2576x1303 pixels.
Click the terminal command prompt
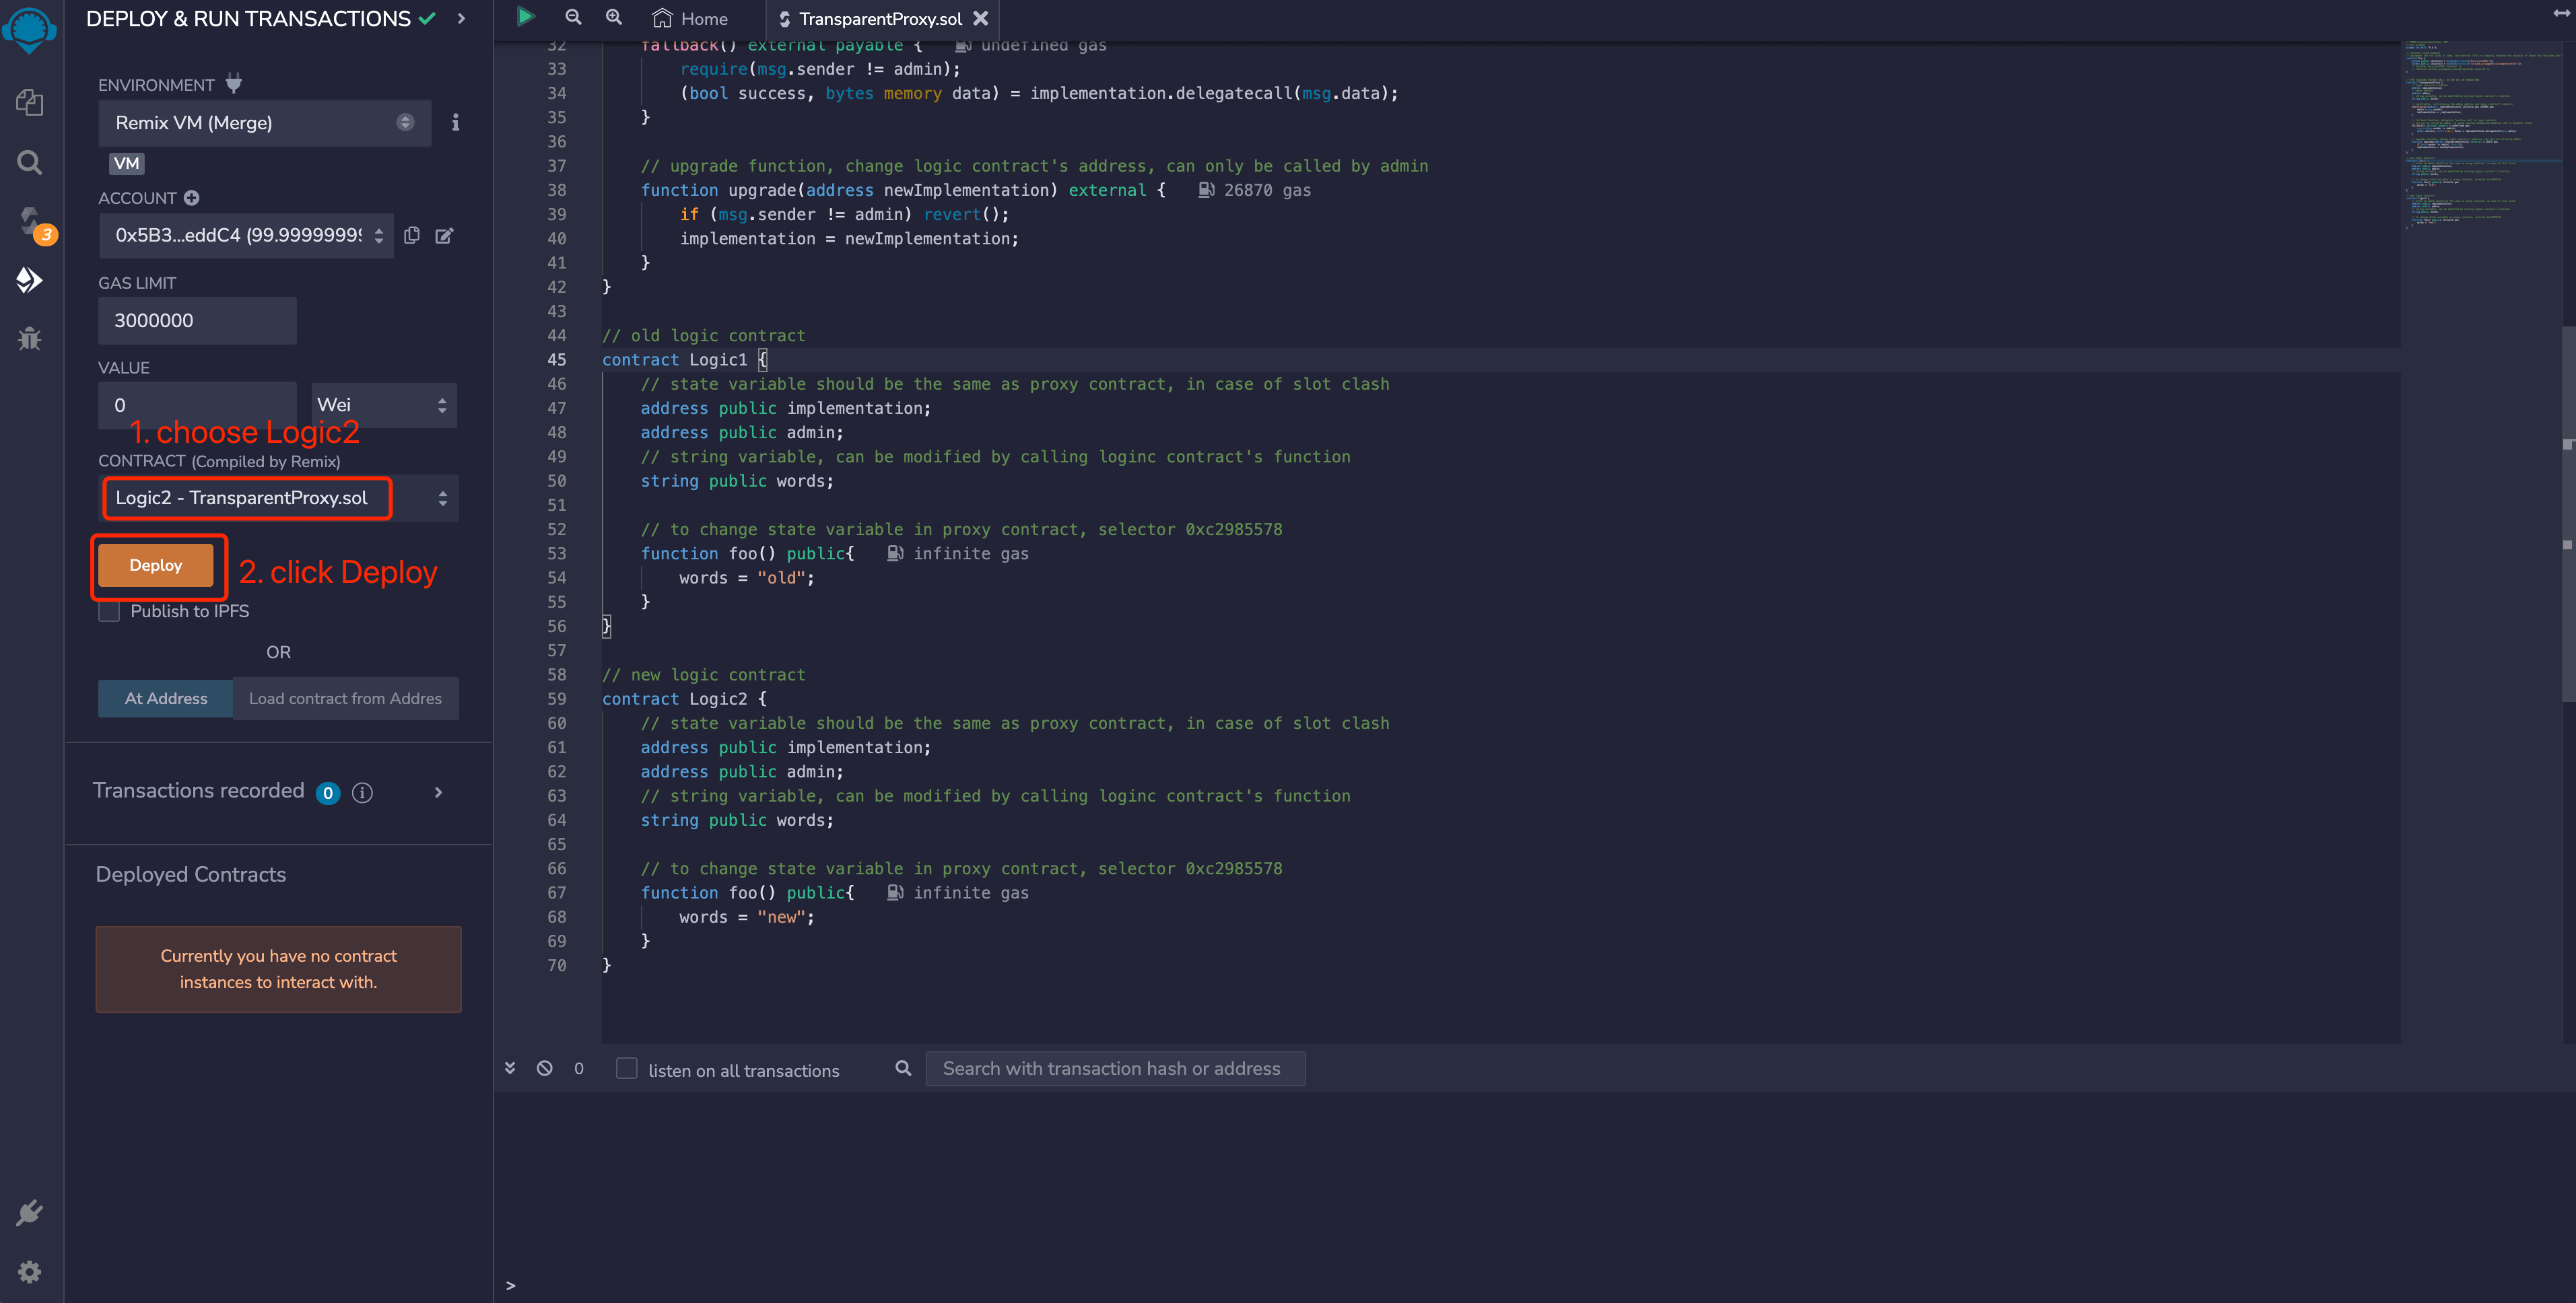coord(511,1285)
